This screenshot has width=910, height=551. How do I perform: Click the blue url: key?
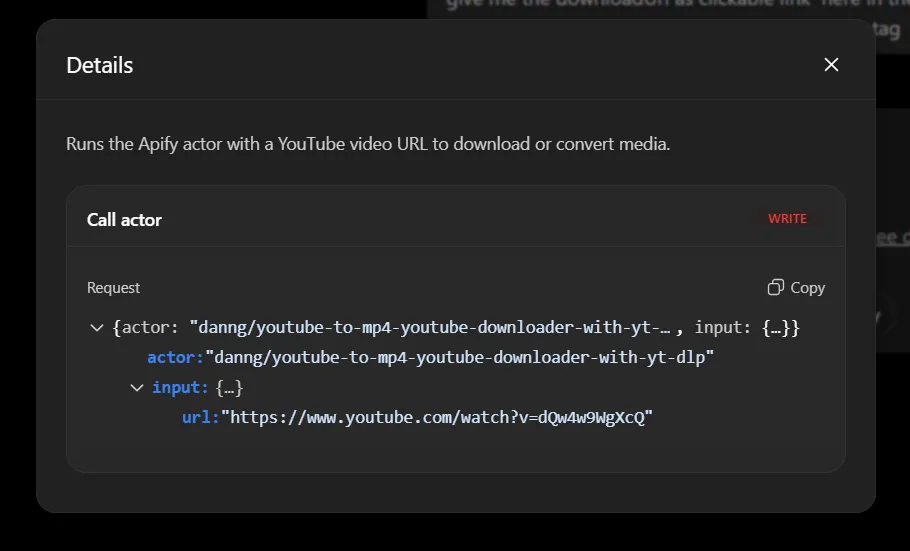(200, 417)
